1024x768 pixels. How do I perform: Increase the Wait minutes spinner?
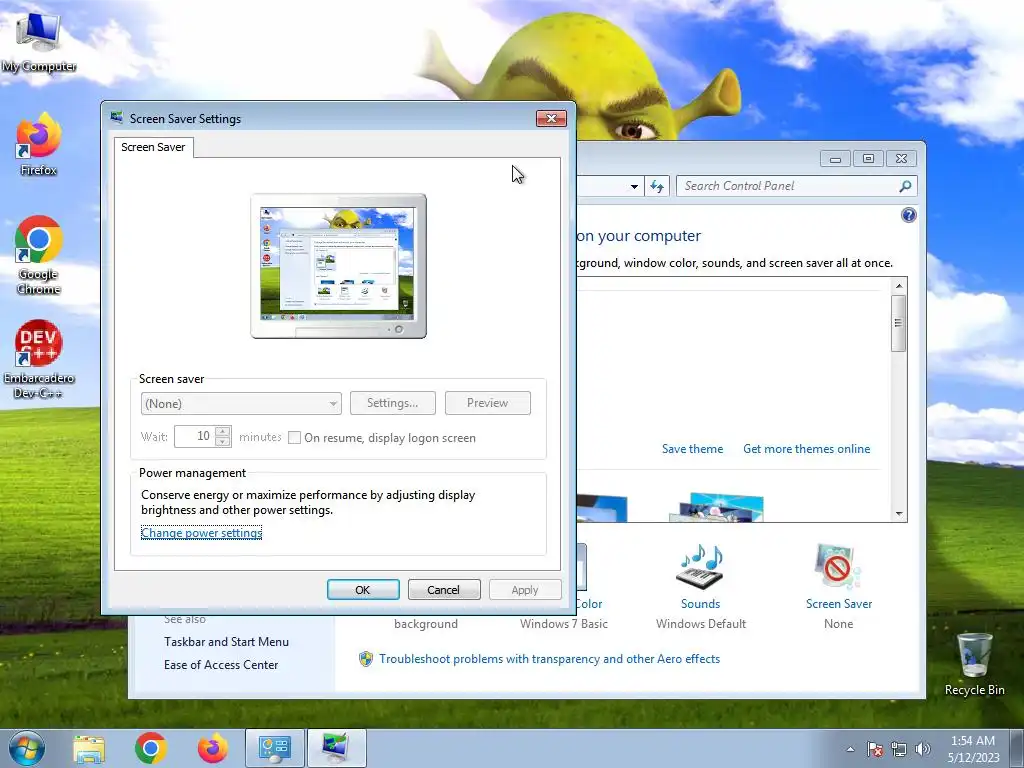pyautogui.click(x=223, y=431)
